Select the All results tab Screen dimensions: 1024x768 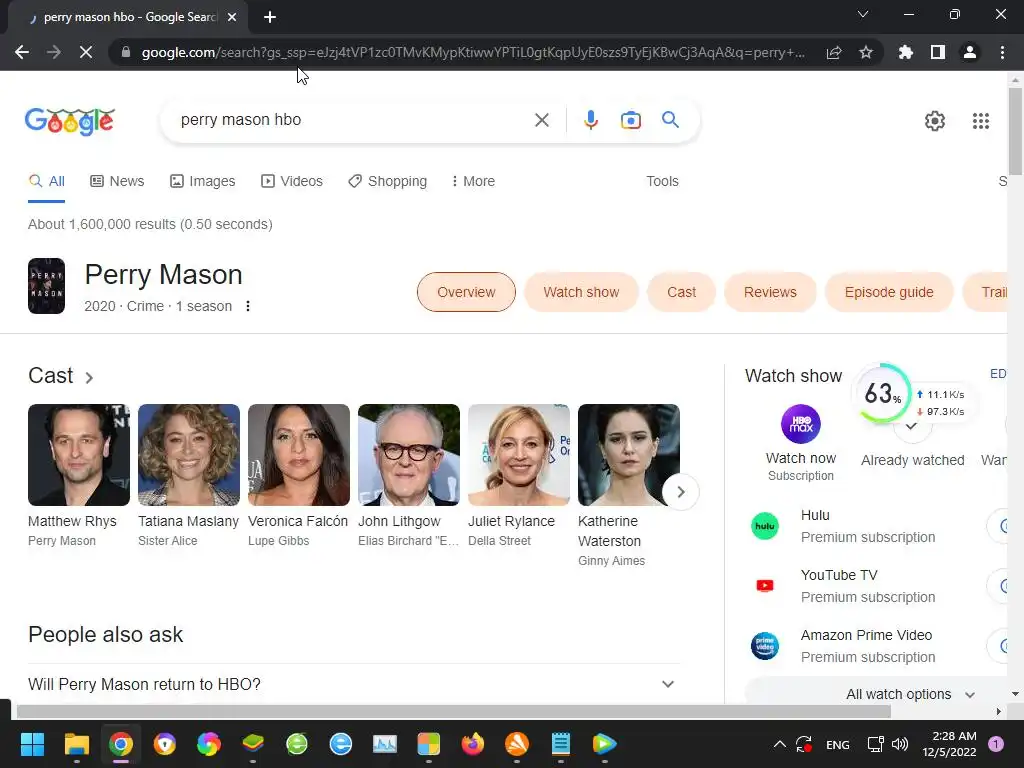tap(46, 182)
